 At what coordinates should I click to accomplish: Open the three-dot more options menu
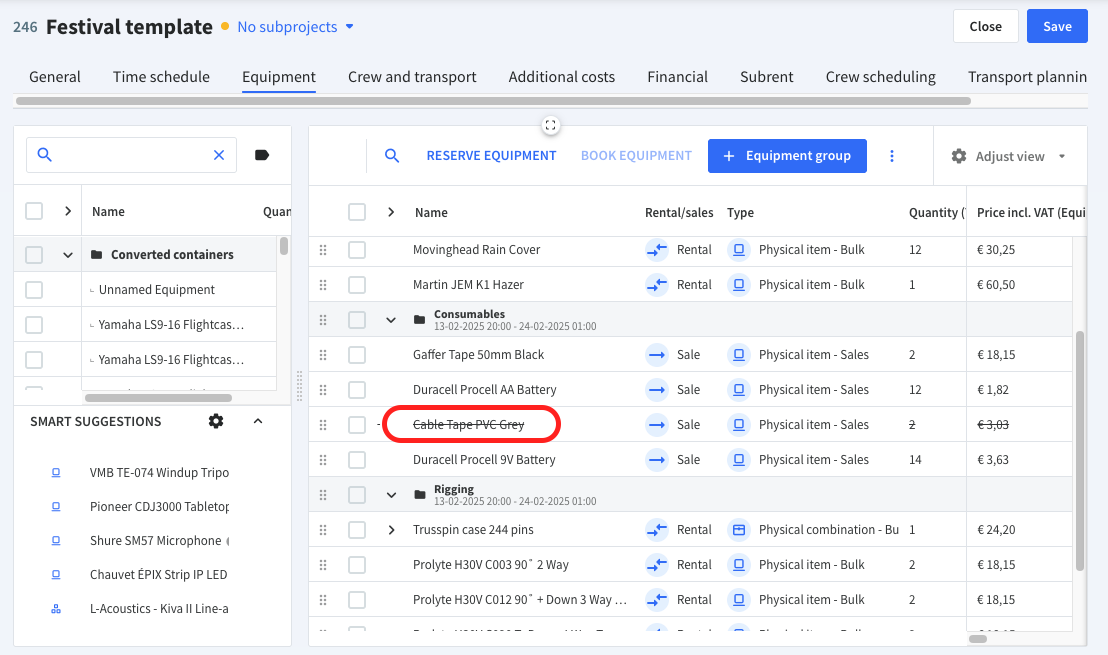892,156
